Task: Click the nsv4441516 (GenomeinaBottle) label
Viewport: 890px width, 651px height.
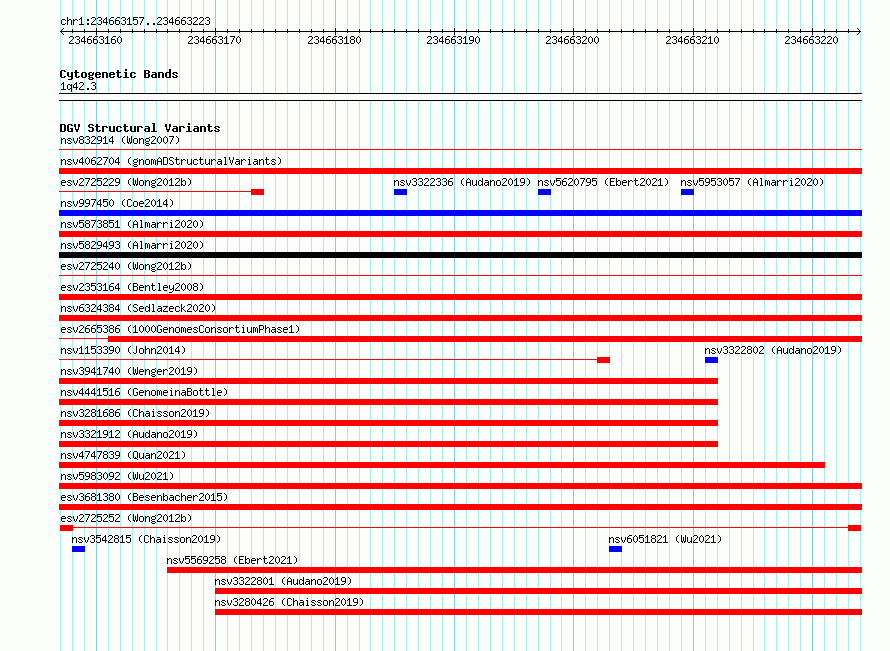Action: [x=144, y=392]
